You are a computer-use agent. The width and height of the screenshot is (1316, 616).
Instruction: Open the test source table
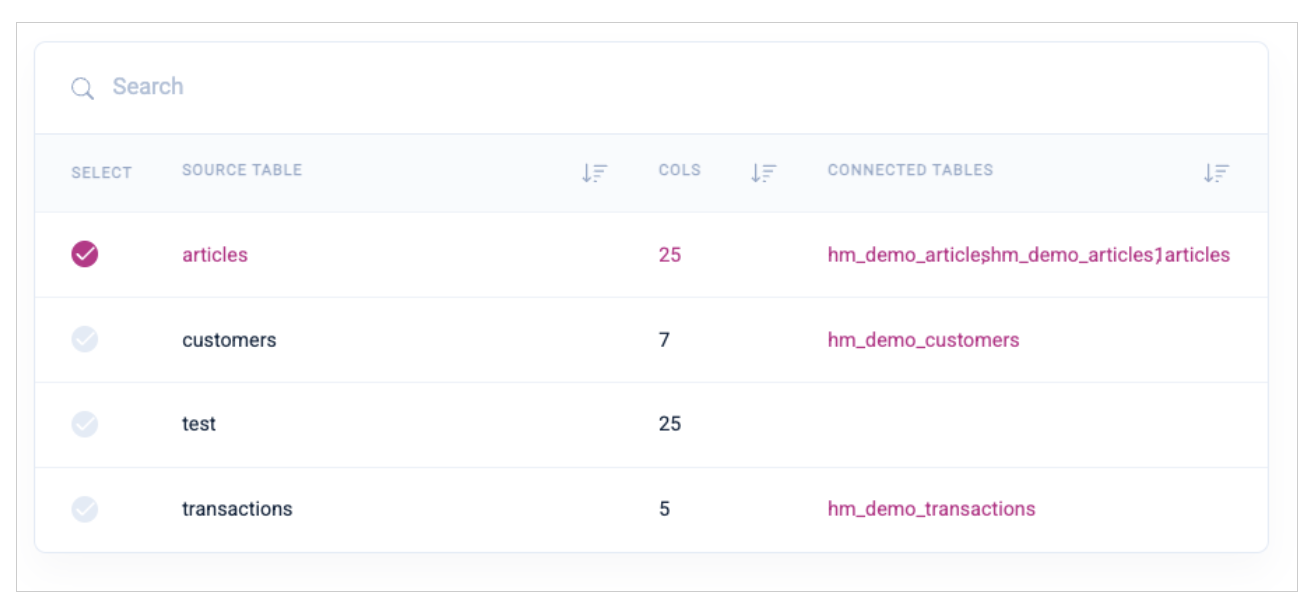click(199, 424)
